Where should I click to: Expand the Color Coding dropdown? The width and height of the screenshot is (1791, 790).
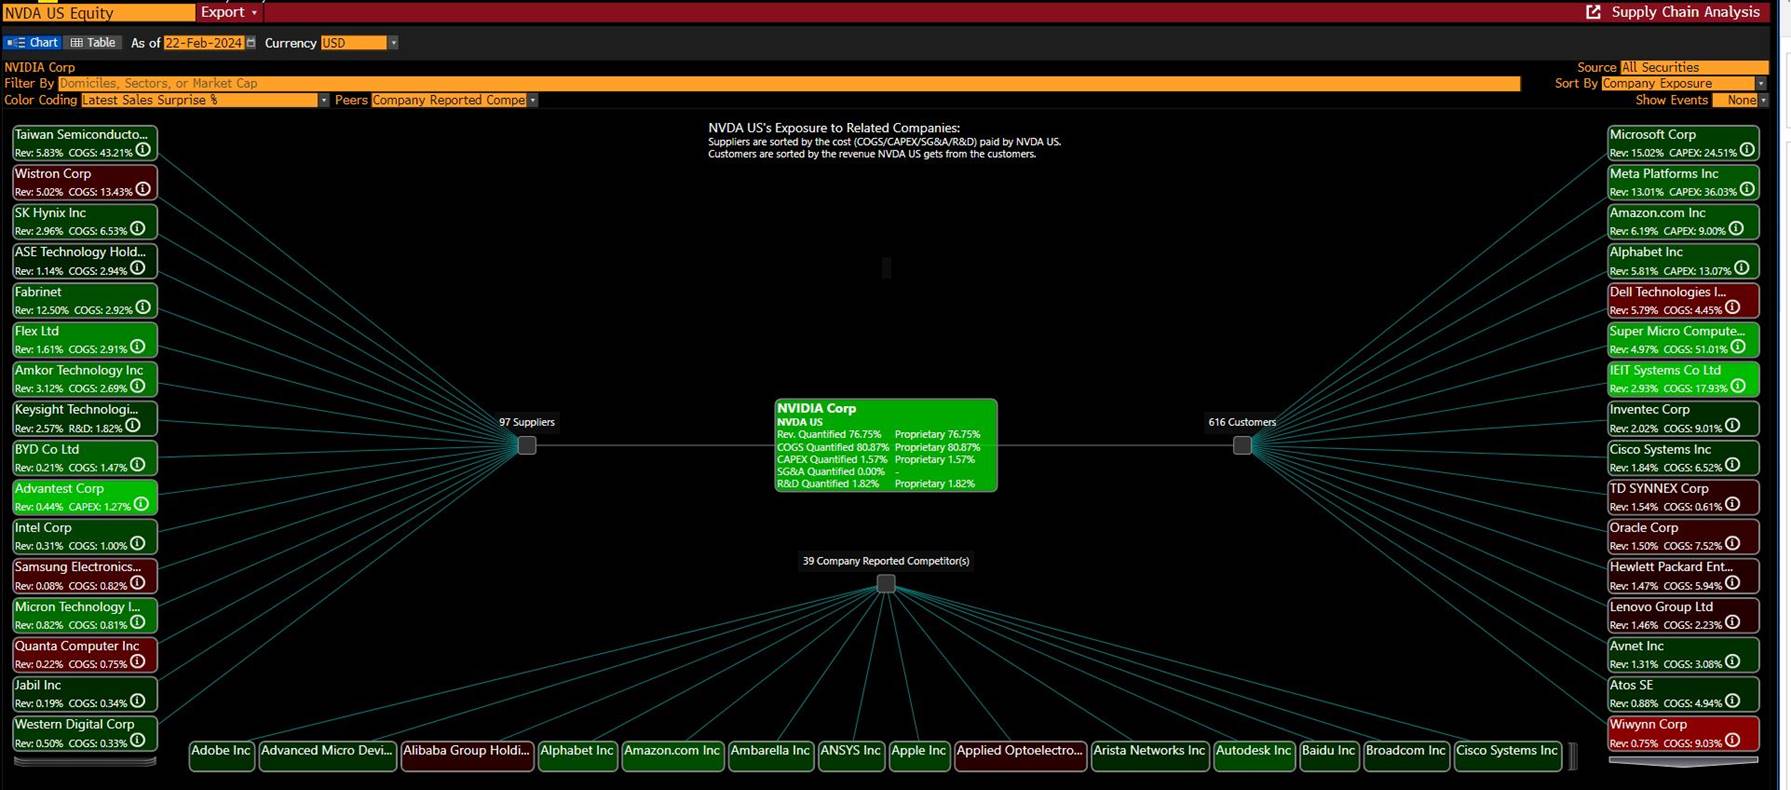(324, 100)
